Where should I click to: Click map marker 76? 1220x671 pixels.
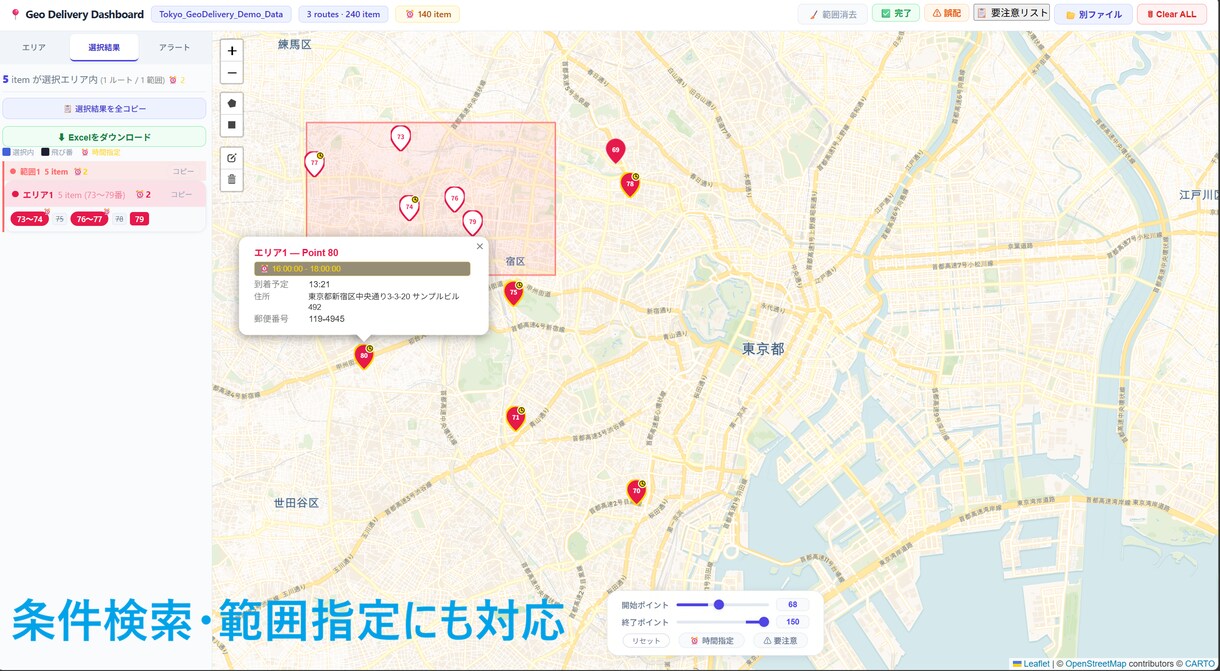(454, 199)
